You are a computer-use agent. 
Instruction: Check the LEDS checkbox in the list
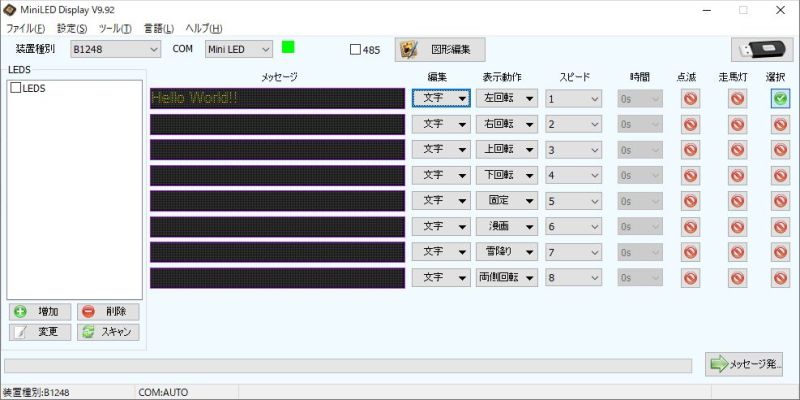16,88
